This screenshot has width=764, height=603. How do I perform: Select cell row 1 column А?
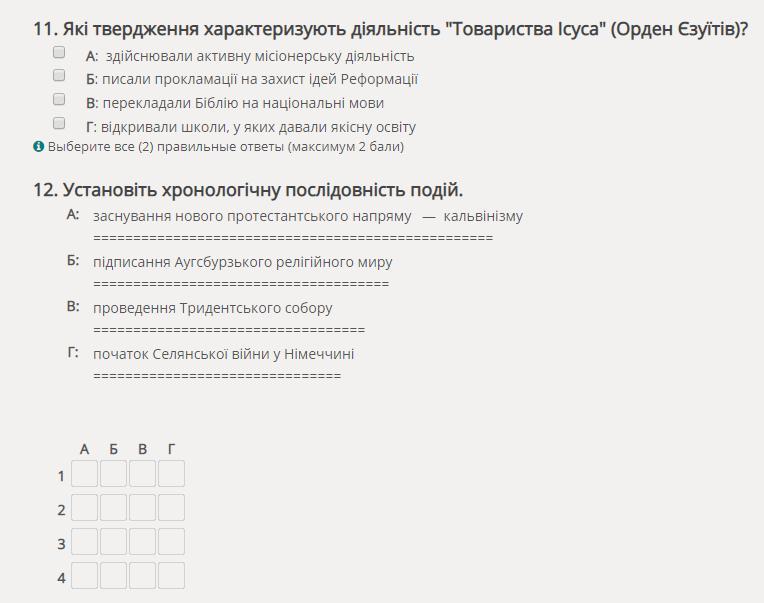pos(84,473)
